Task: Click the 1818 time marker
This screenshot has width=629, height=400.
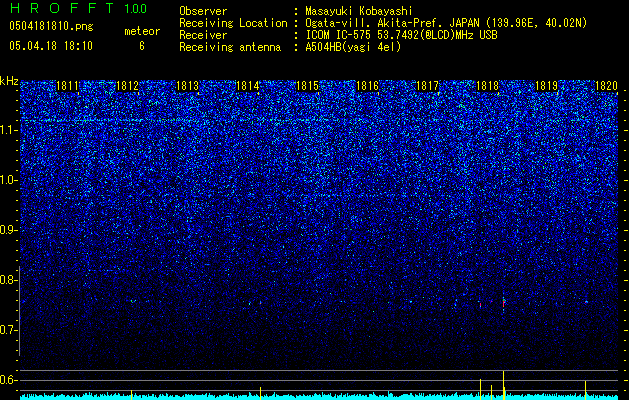Action: 487,86
